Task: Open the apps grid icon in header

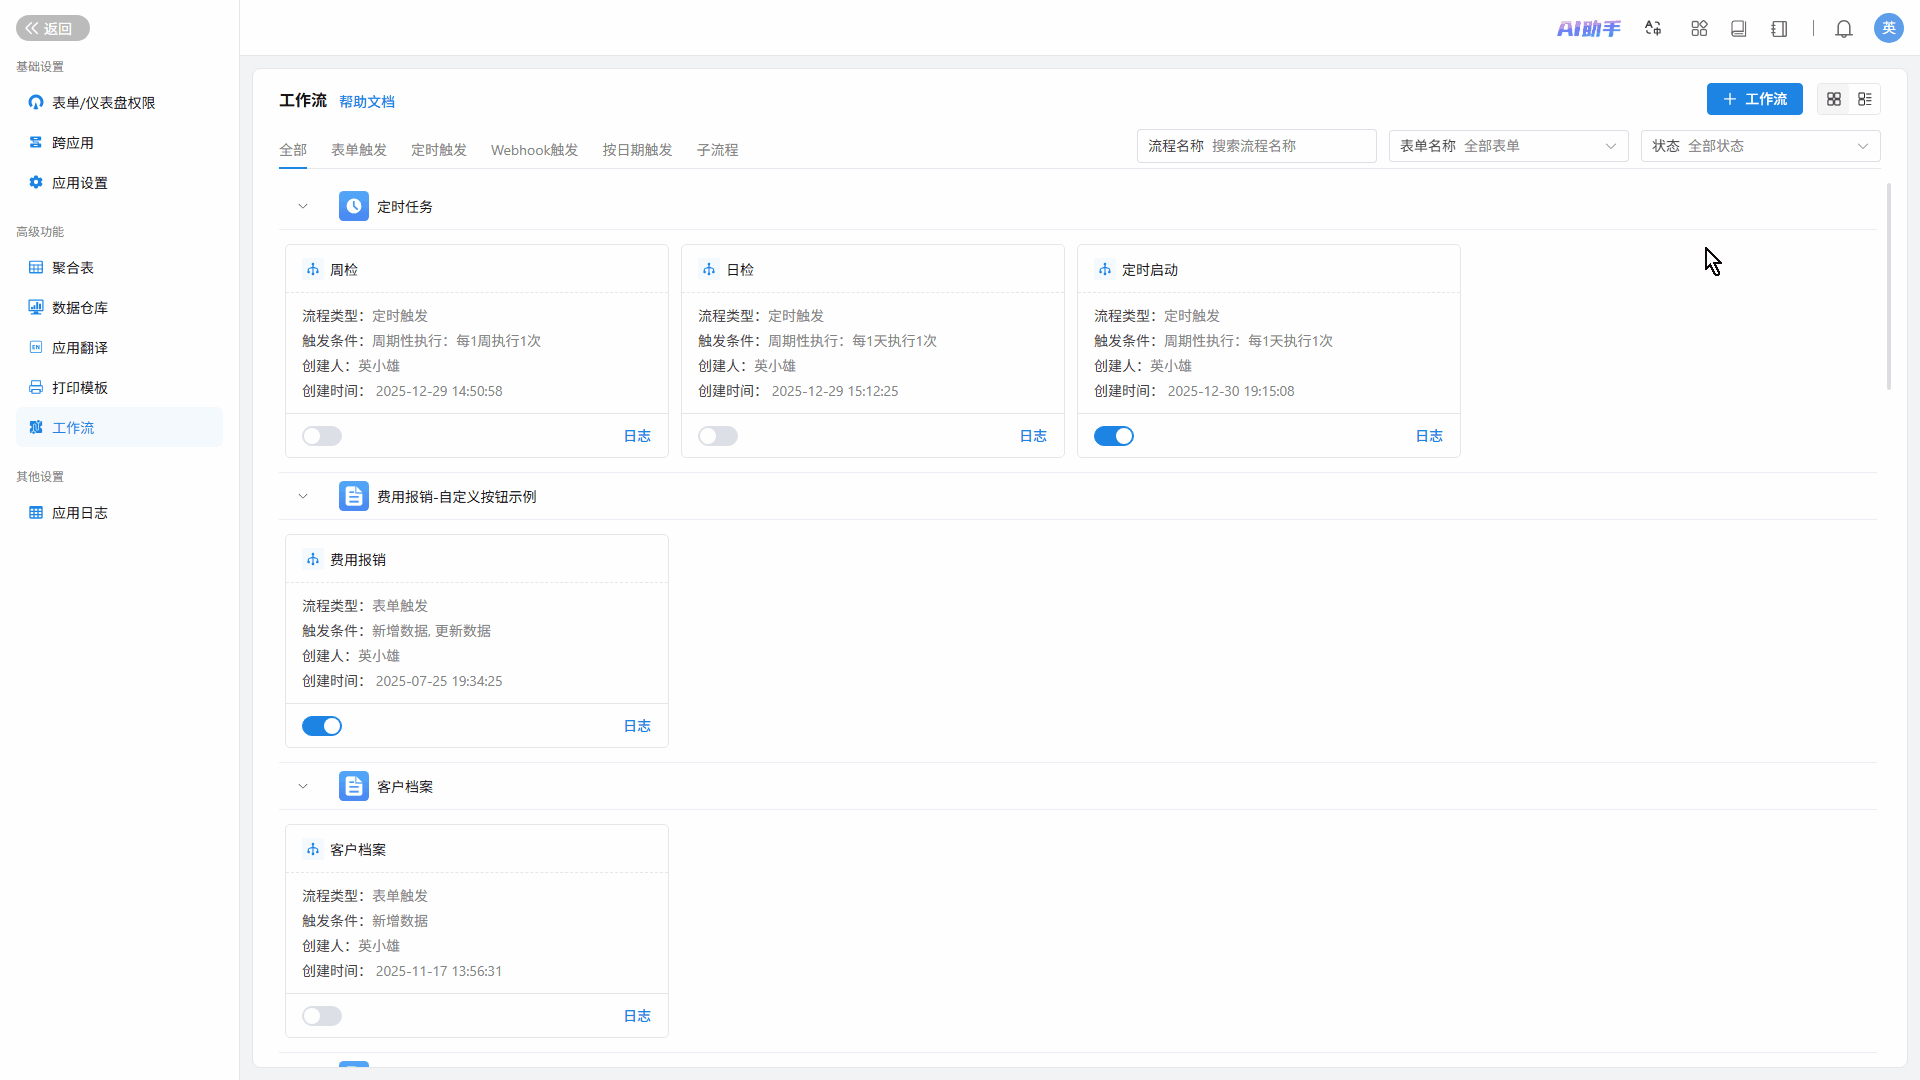Action: coord(1699,29)
